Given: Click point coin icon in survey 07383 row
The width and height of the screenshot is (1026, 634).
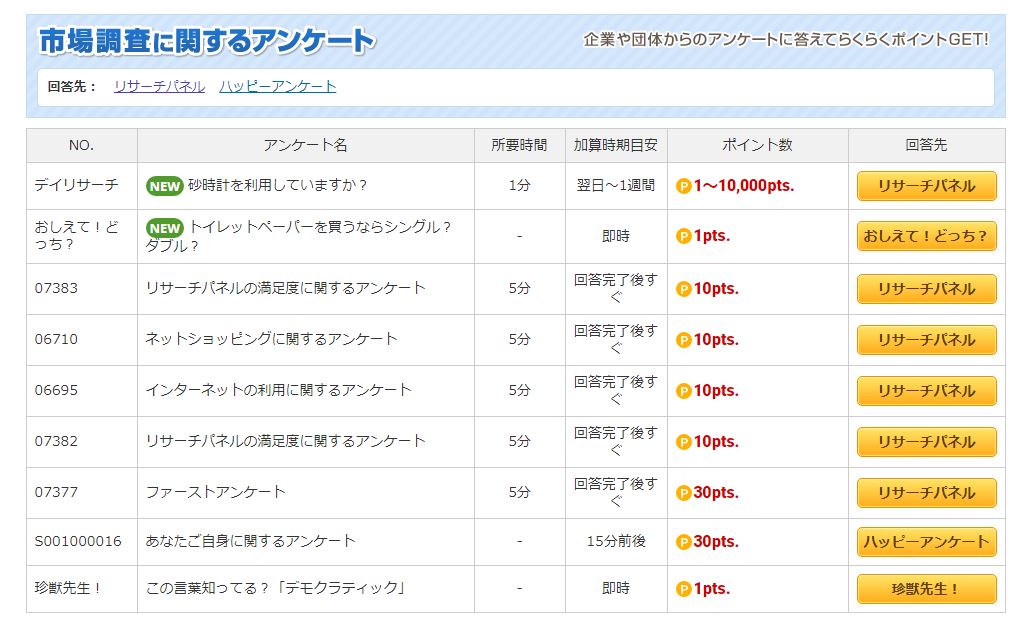Looking at the screenshot, I should 684,289.
